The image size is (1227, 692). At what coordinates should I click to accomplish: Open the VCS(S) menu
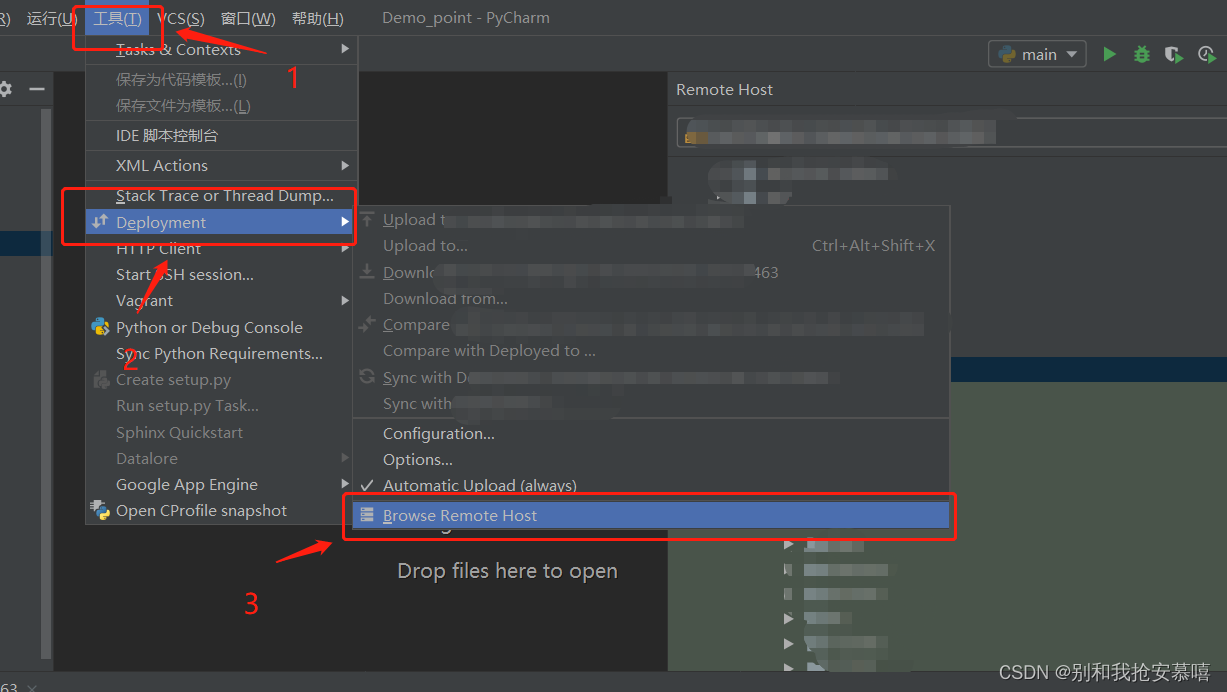[x=180, y=18]
